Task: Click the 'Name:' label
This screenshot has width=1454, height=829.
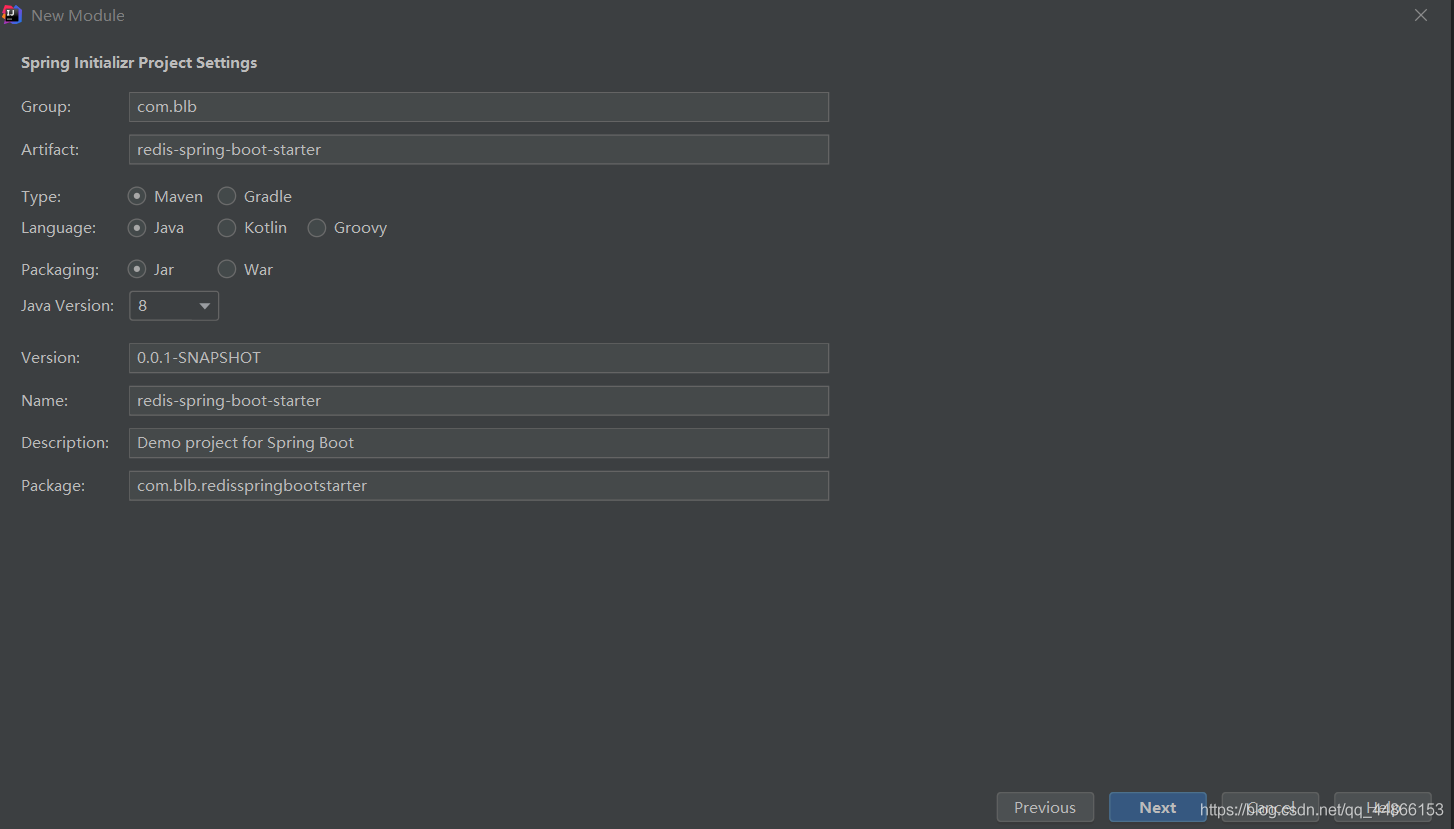Action: 45,401
